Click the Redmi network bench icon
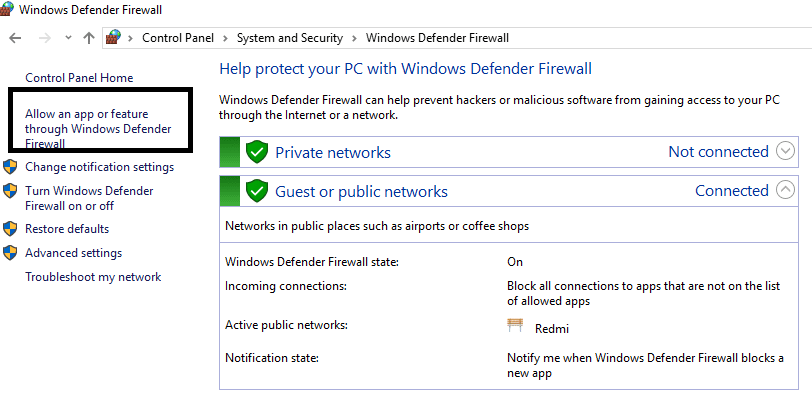Image resolution: width=812 pixels, height=413 pixels. [x=515, y=326]
